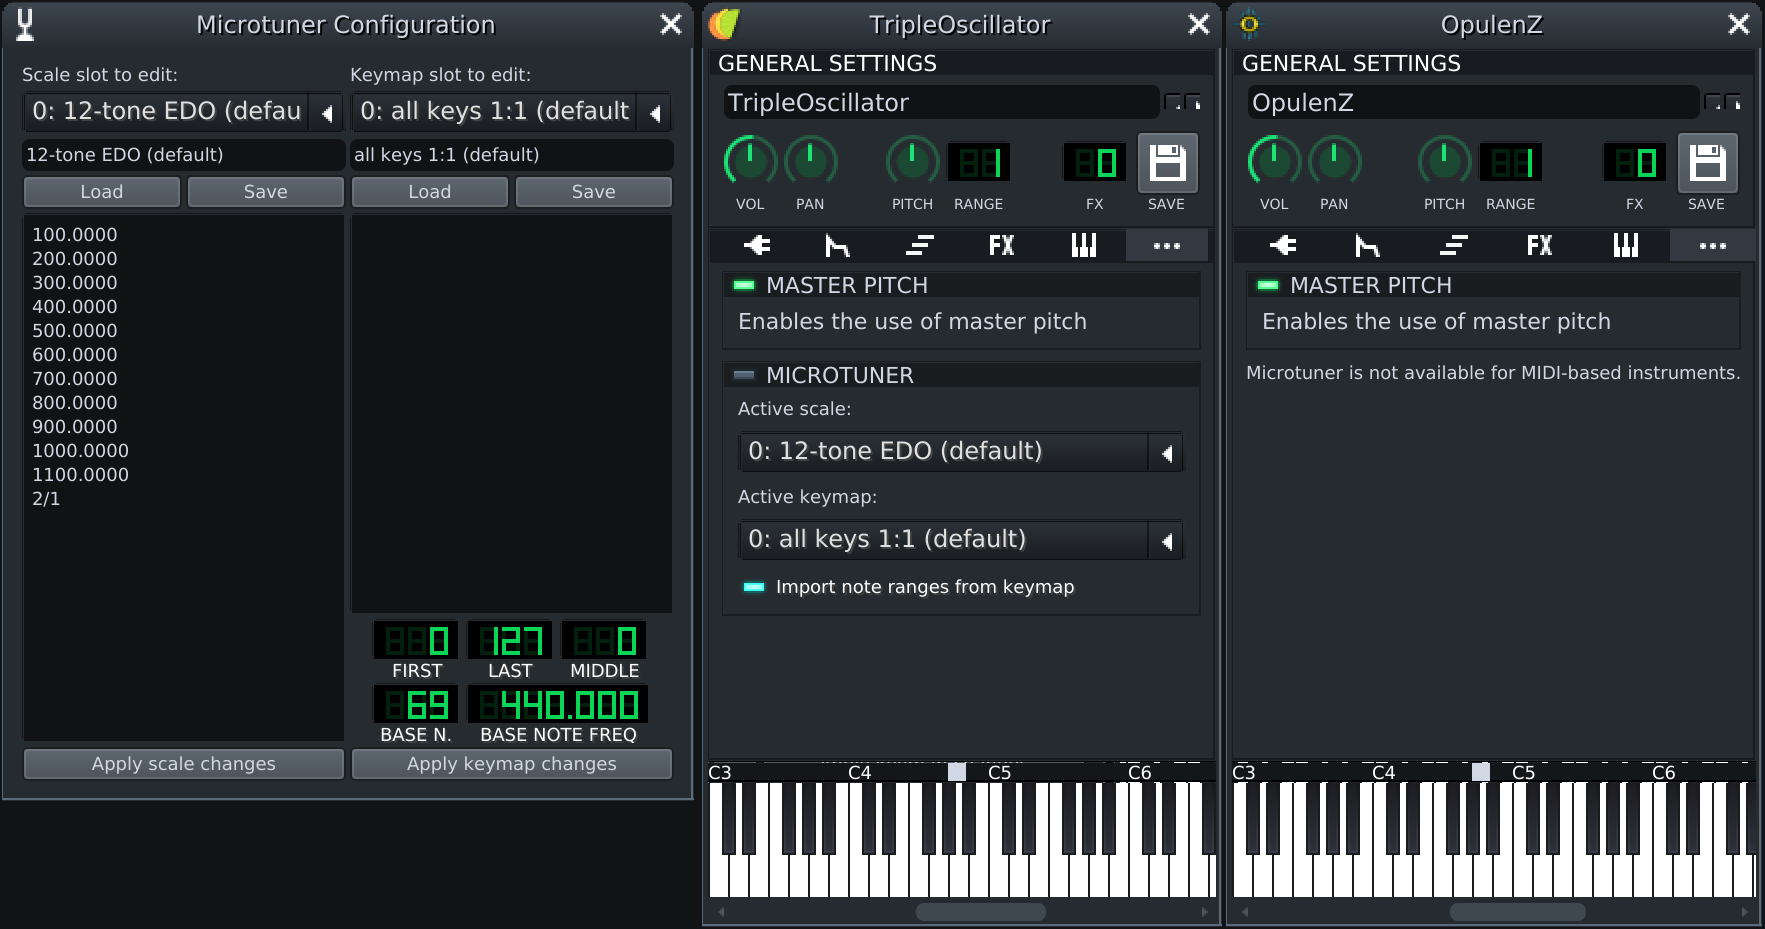The image size is (1765, 929).
Task: Click the keymap Load button
Action: (430, 192)
